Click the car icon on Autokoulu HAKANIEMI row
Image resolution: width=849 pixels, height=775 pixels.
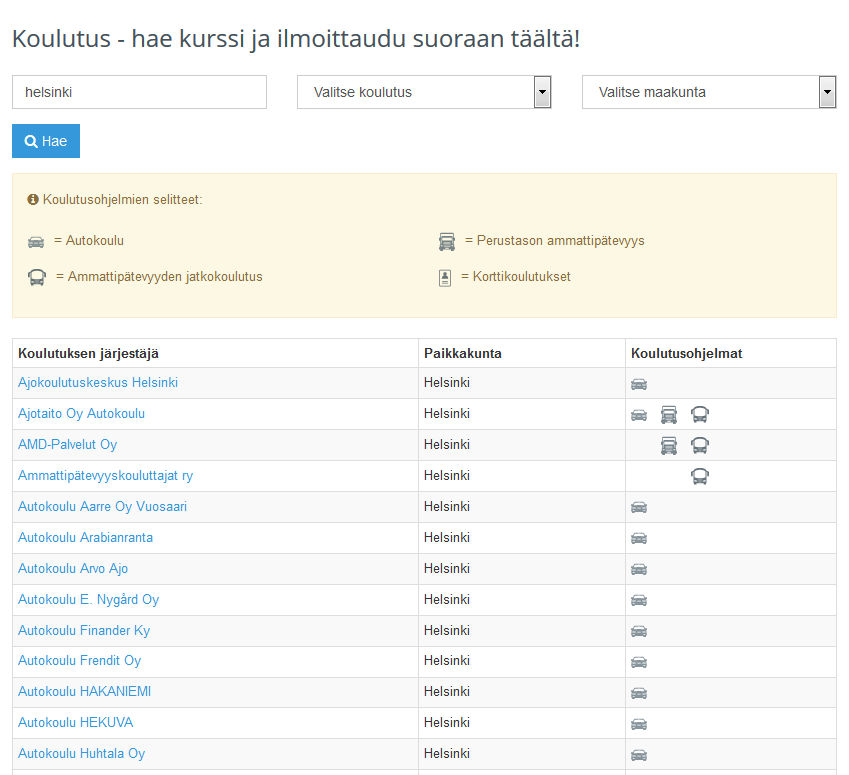[638, 692]
